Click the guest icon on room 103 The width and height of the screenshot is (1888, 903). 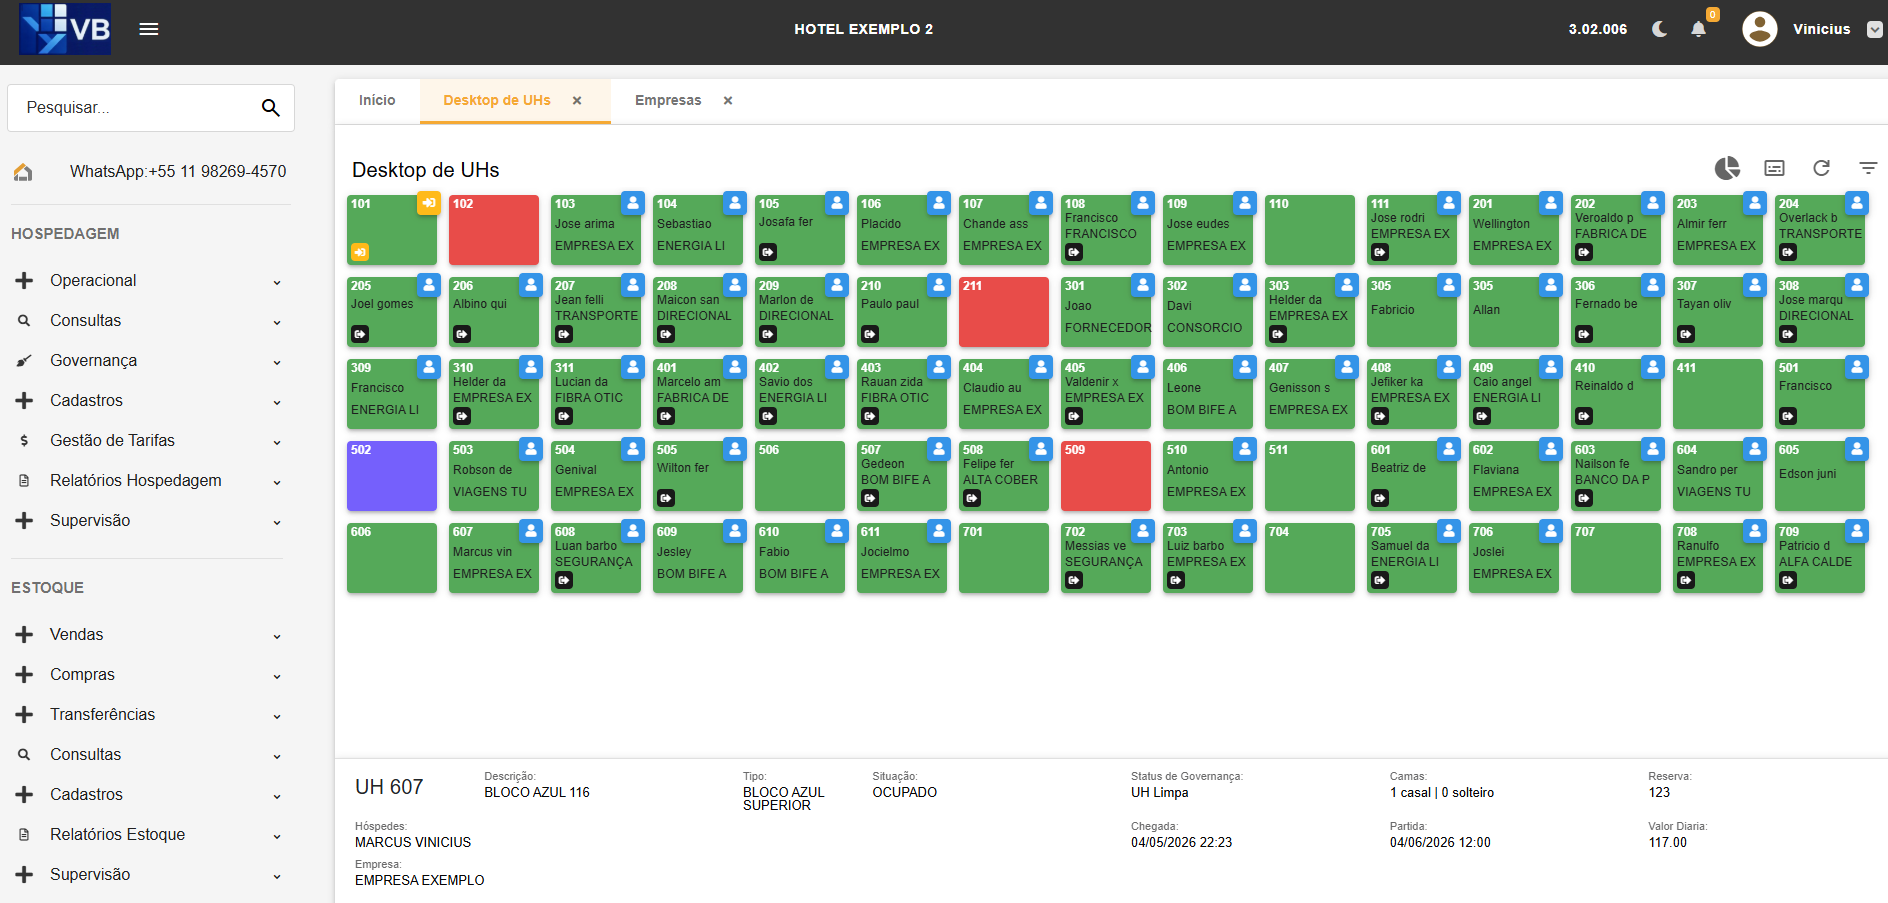point(632,203)
